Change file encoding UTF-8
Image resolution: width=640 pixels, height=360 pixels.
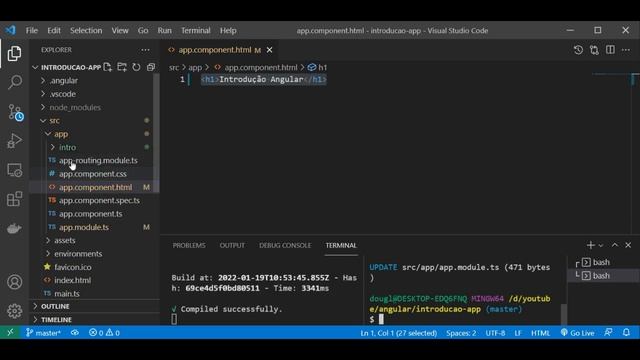tap(495, 333)
